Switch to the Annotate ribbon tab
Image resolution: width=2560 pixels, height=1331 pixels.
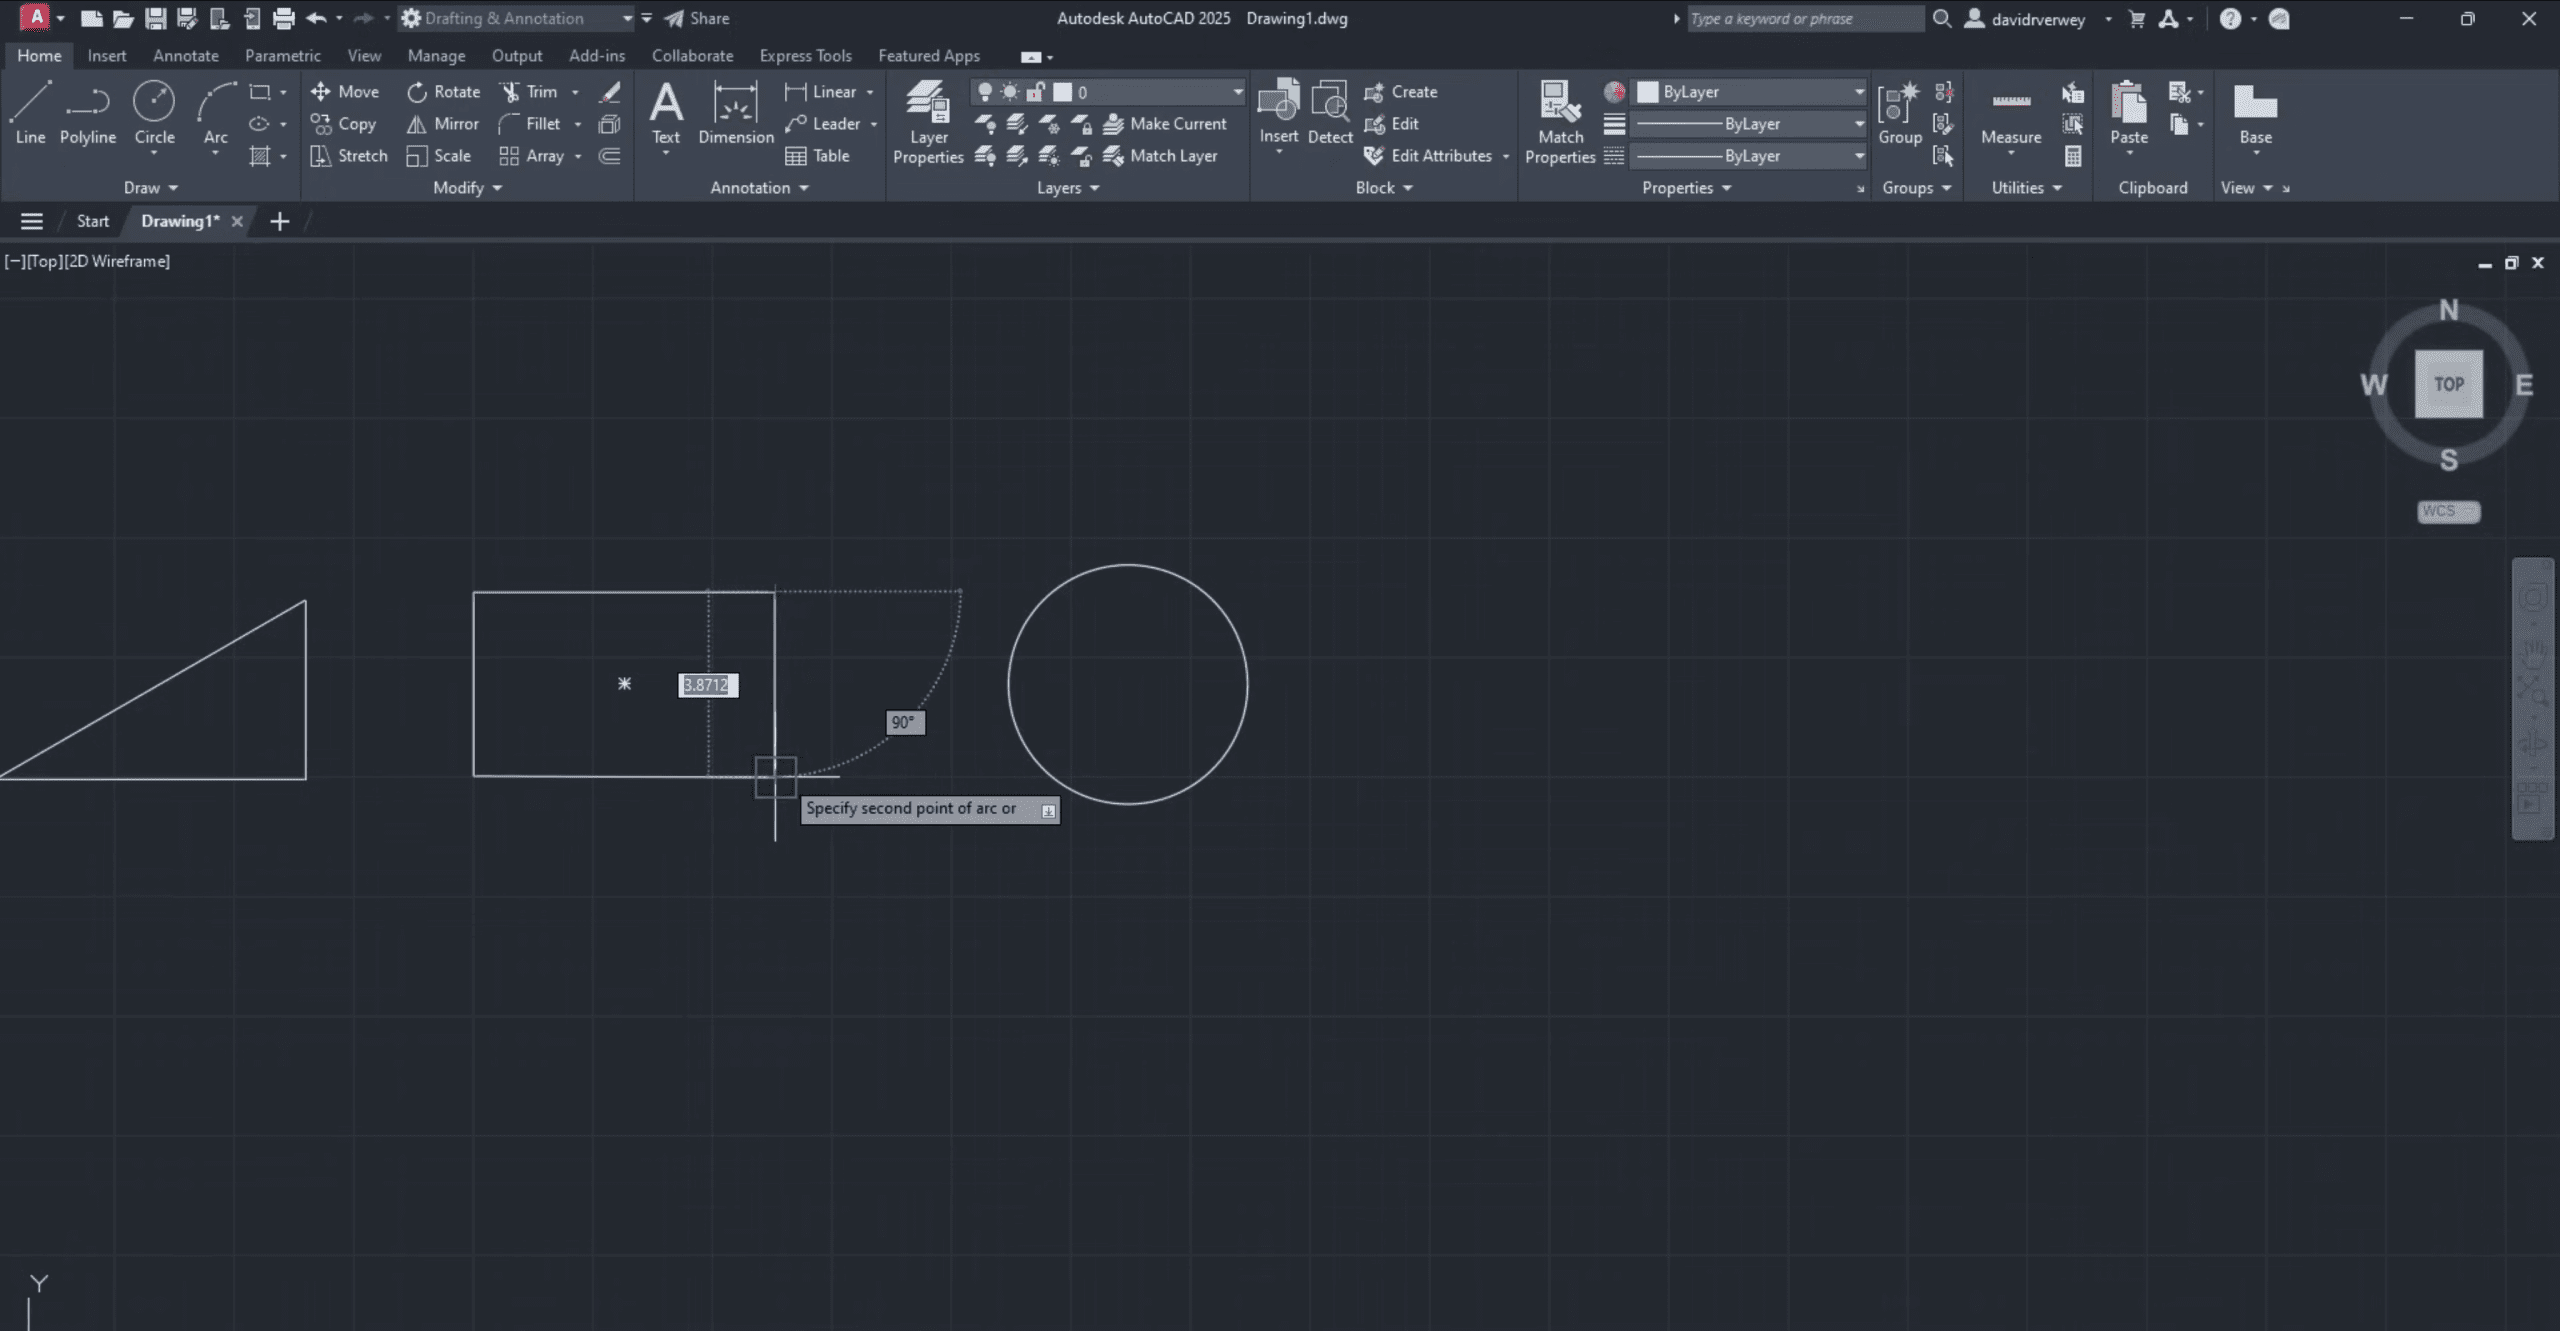185,56
